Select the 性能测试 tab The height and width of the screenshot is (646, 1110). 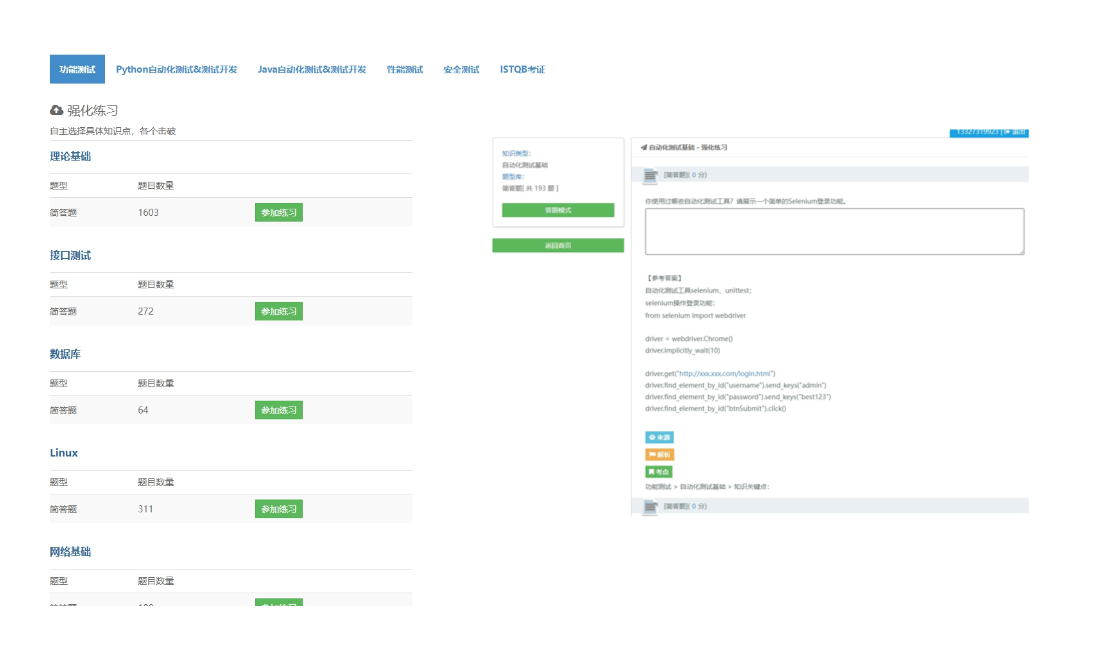pyautogui.click(x=404, y=70)
